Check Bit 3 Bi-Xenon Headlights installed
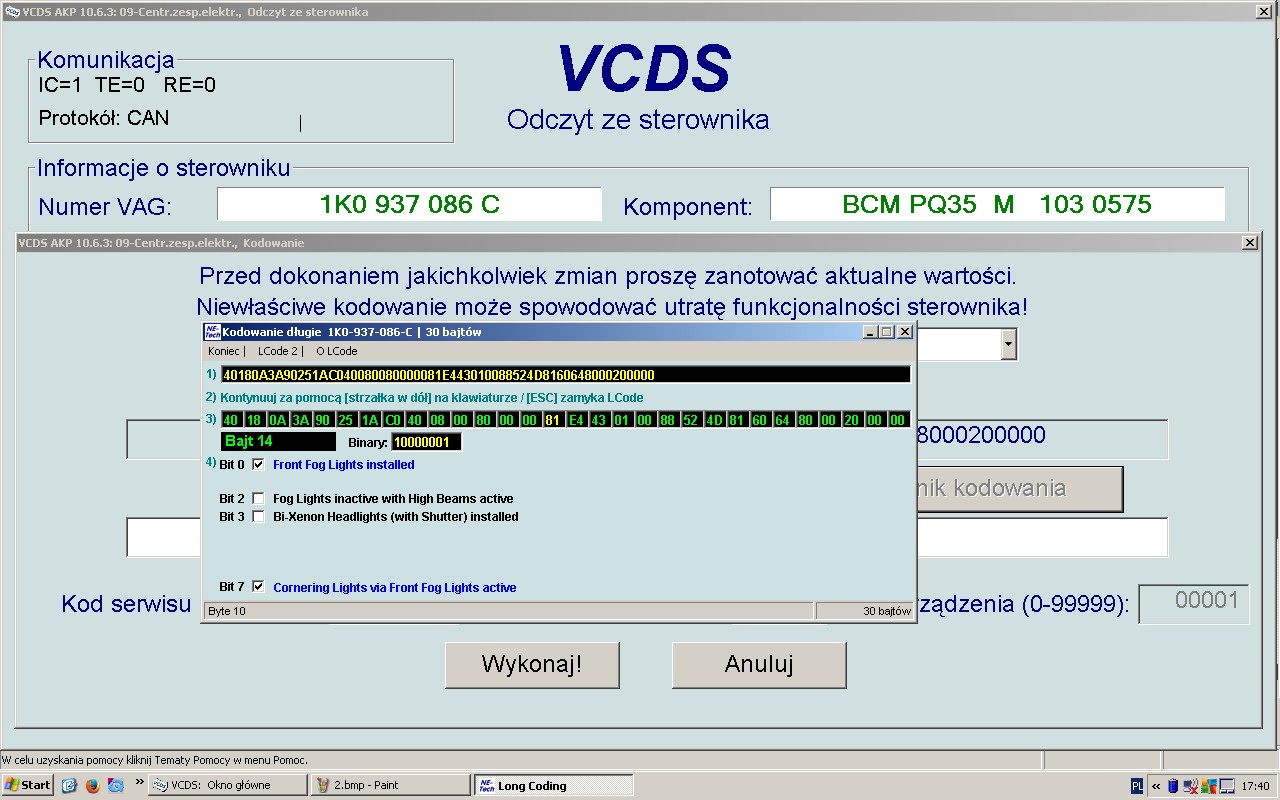Screen dimensions: 1280x800 [258, 517]
